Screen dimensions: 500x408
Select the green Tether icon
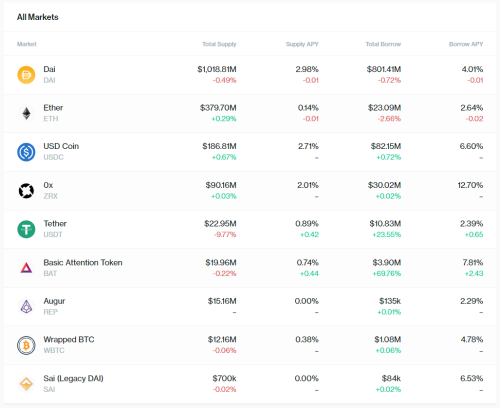coord(26,229)
